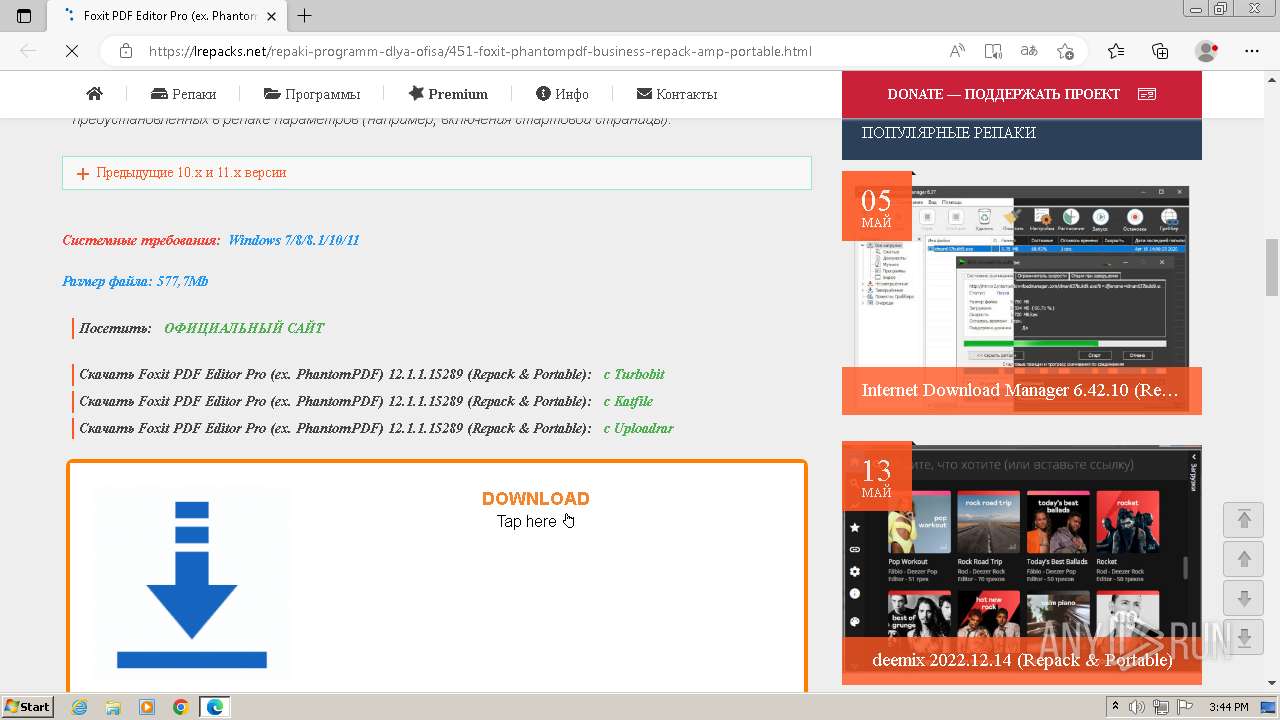1280x720 pixels.
Task: Open the Start menu
Action: (27, 707)
